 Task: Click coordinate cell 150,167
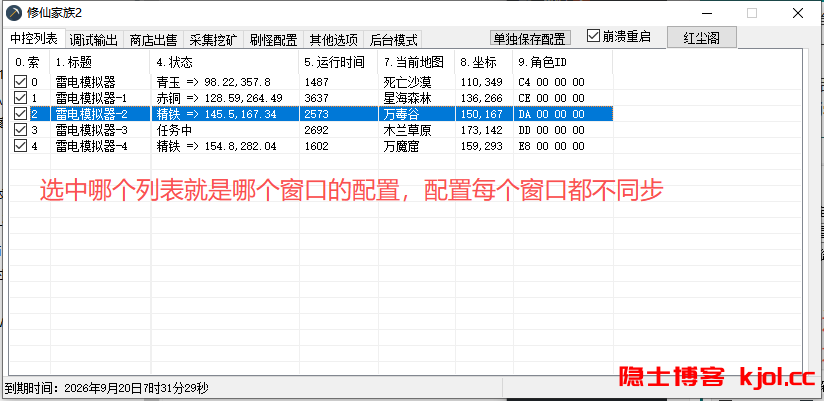point(481,114)
